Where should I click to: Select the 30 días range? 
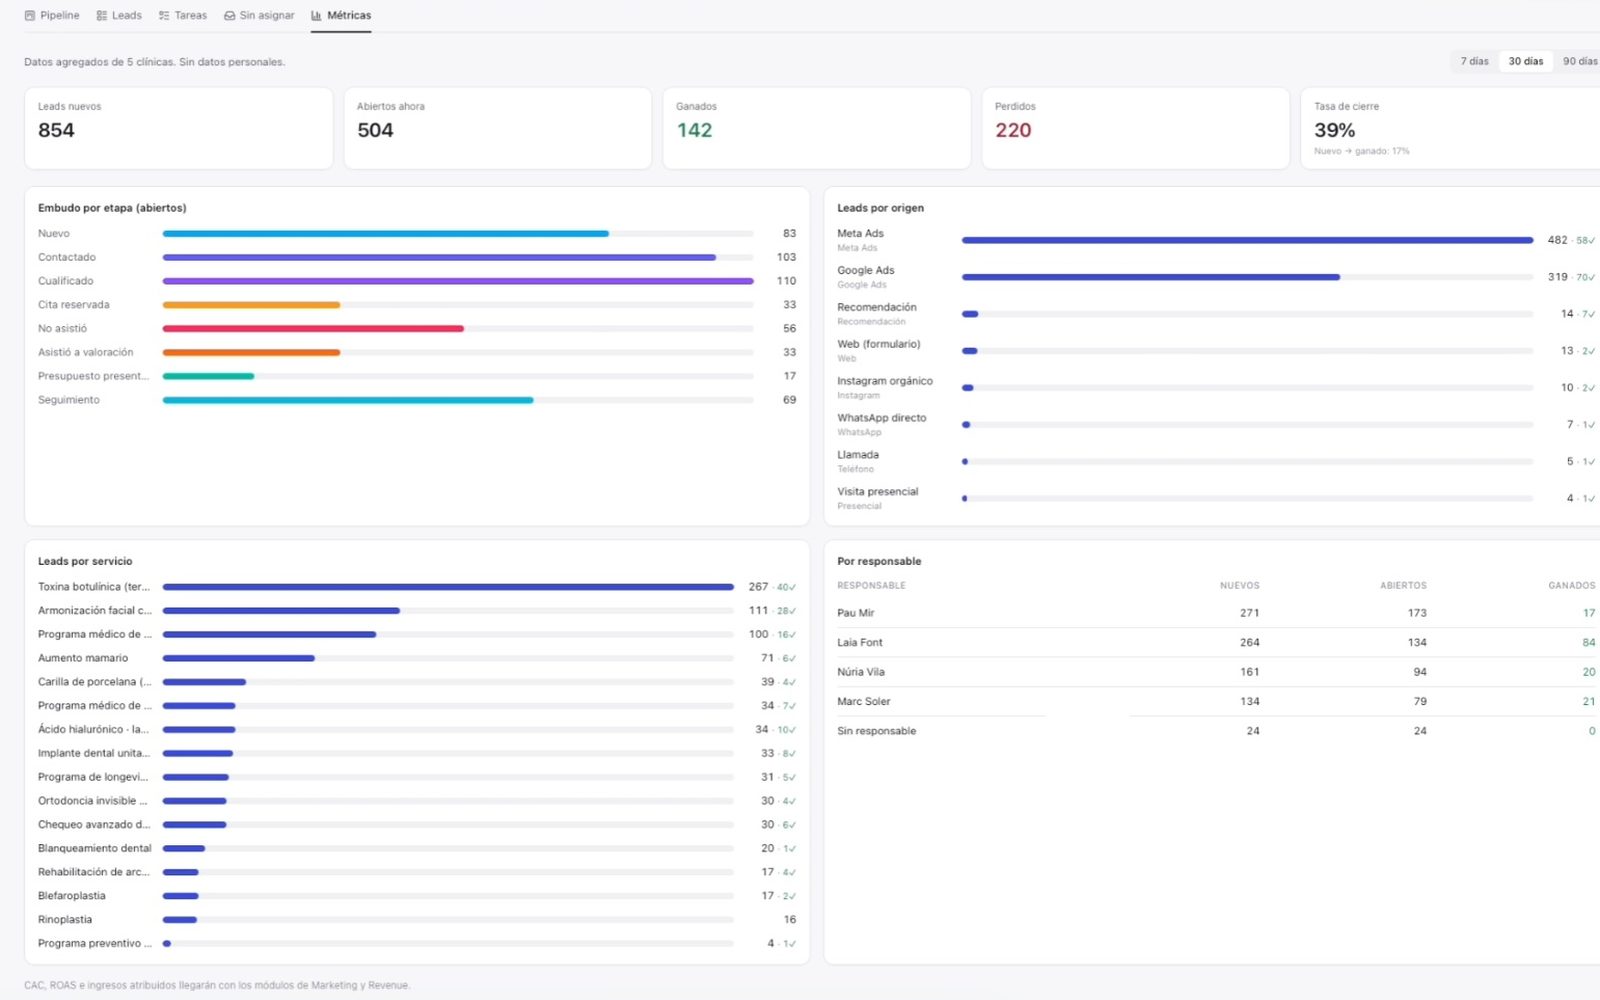point(1525,61)
